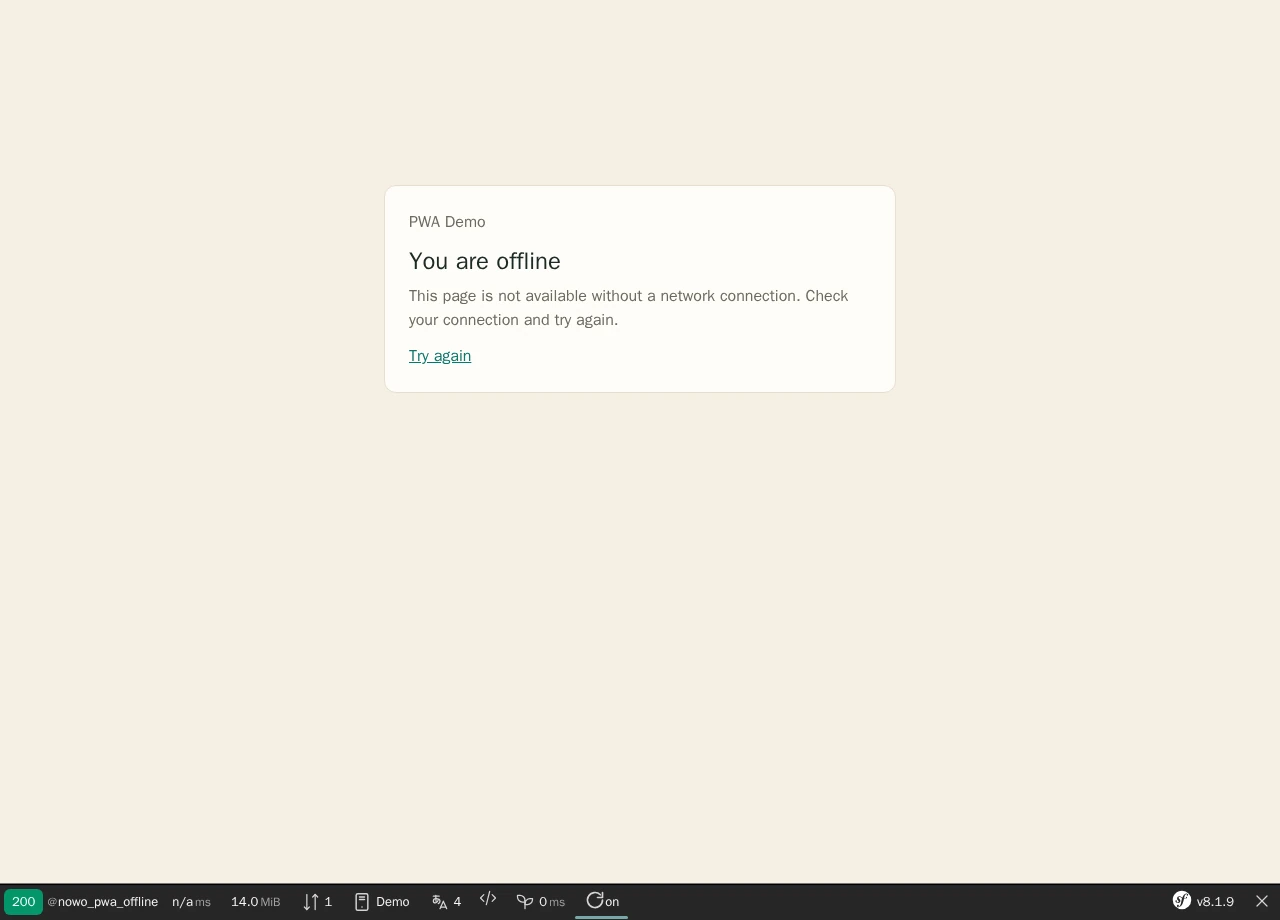This screenshot has width=1280, height=920.
Task: Click the PWA Demo phone icon
Action: [362, 902]
